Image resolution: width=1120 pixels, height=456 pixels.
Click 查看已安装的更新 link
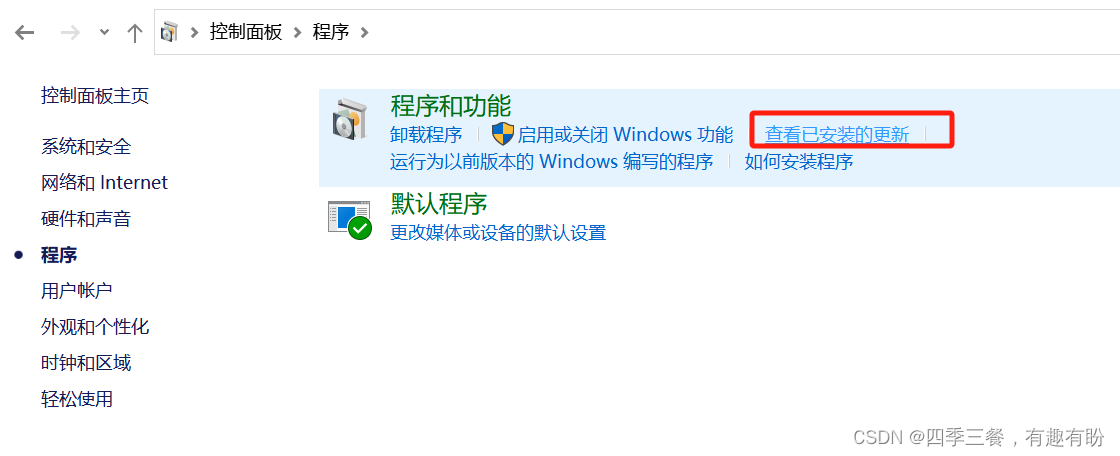tap(837, 134)
